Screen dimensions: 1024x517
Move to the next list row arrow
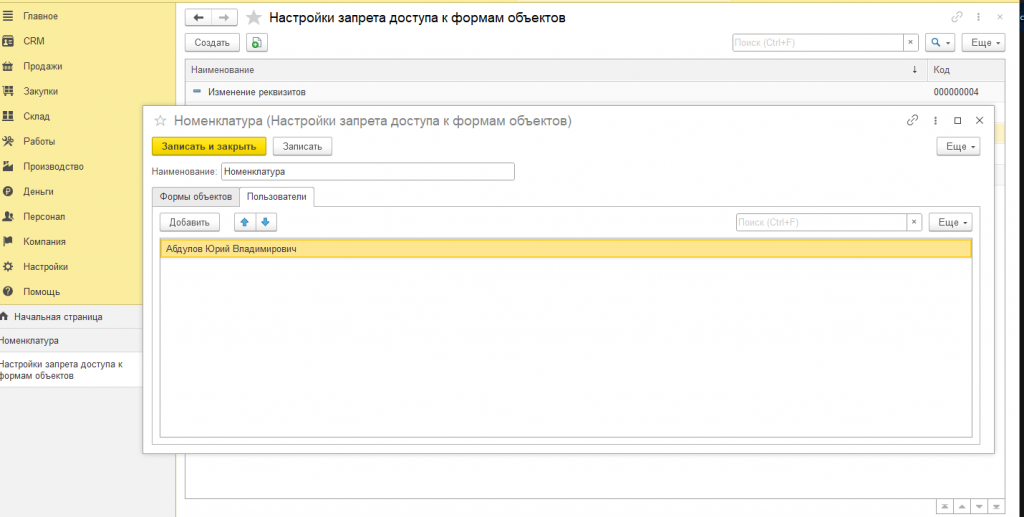click(x=979, y=507)
